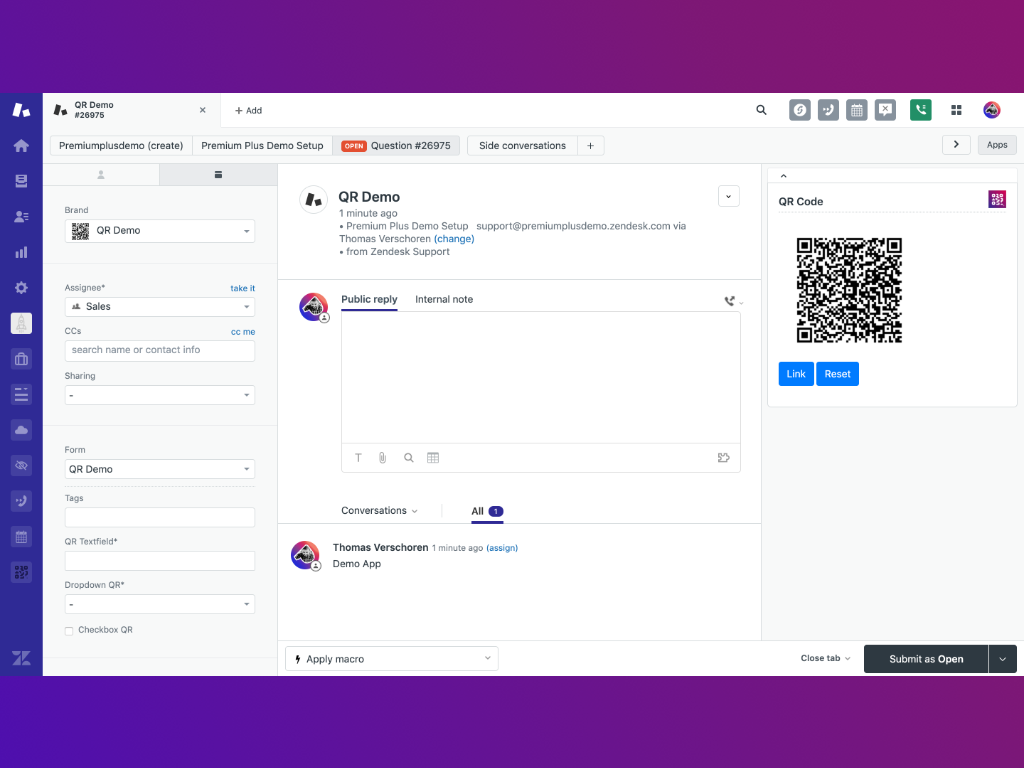Open the Assignee dropdown set to Sales
This screenshot has width=1024, height=768.
[159, 306]
